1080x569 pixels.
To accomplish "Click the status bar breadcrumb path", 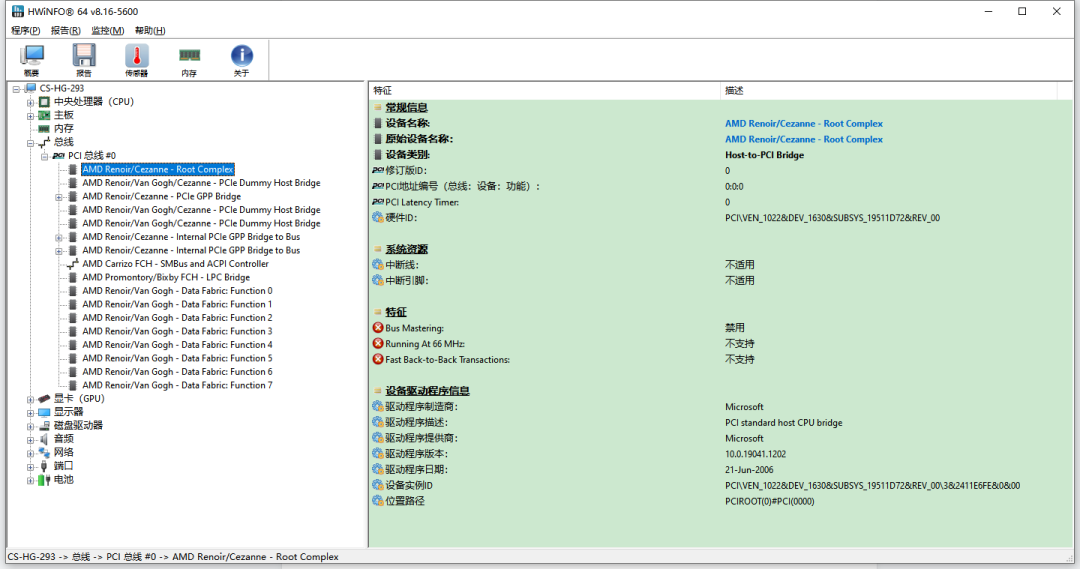I will (x=173, y=557).
